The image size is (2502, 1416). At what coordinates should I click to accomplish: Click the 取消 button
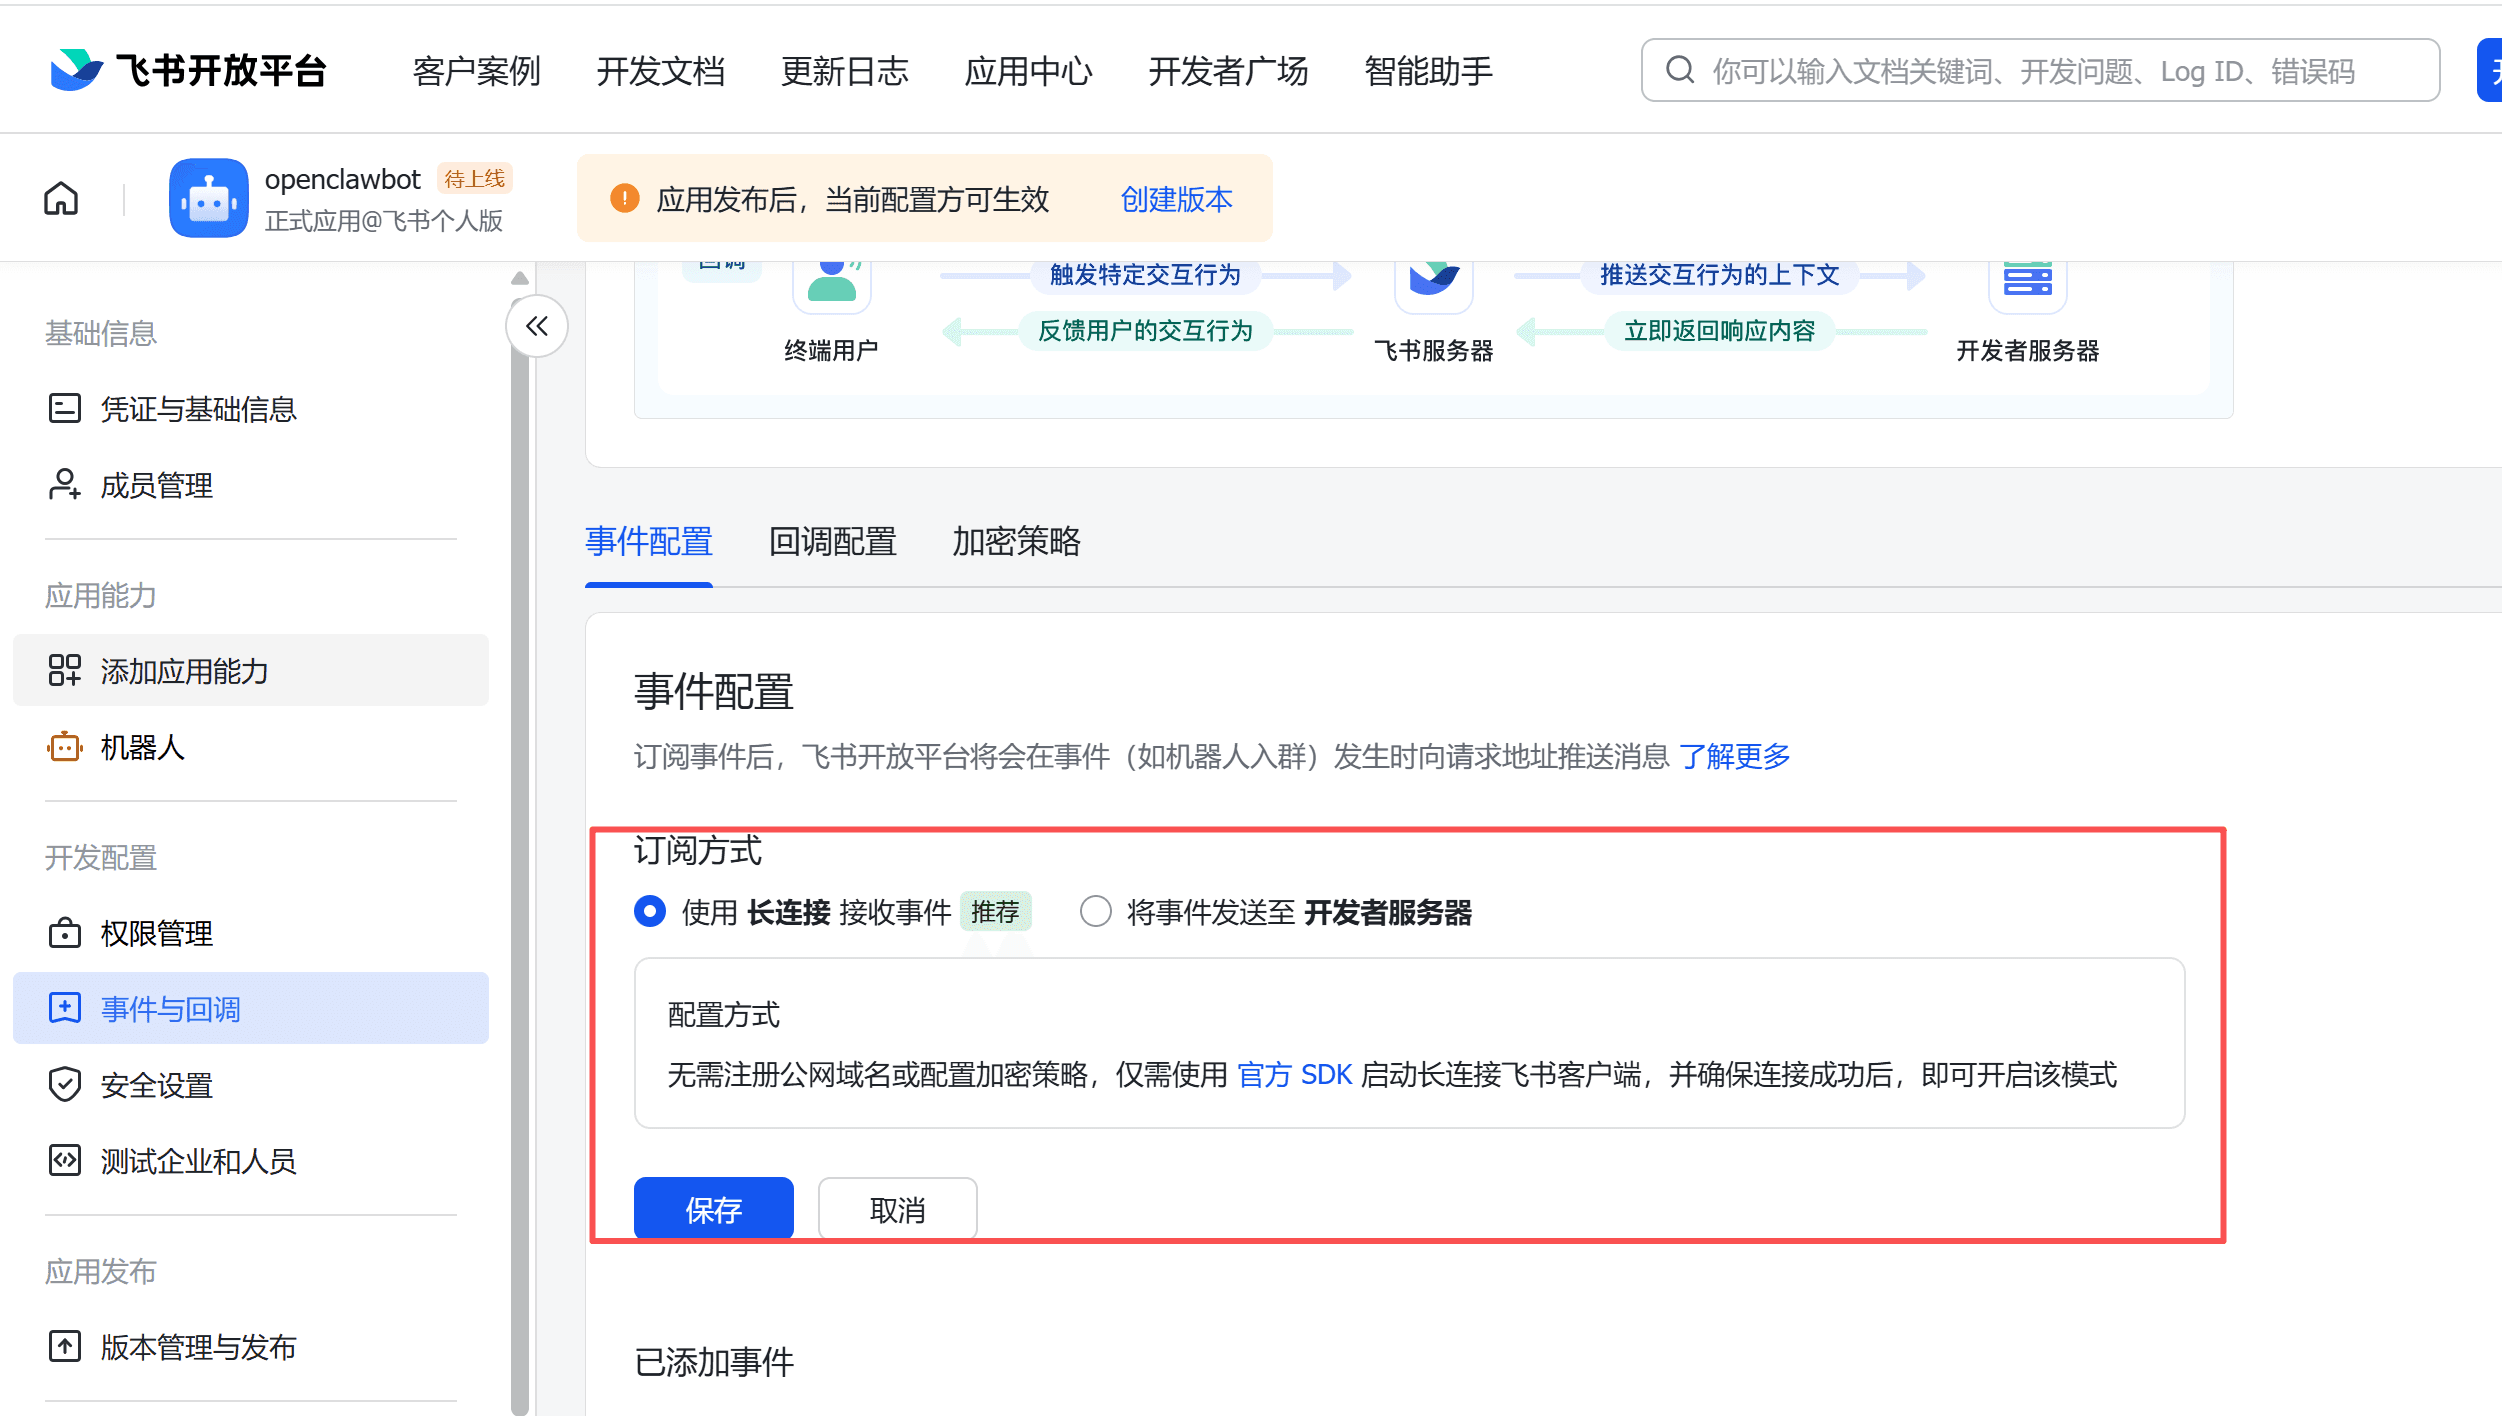pyautogui.click(x=897, y=1210)
